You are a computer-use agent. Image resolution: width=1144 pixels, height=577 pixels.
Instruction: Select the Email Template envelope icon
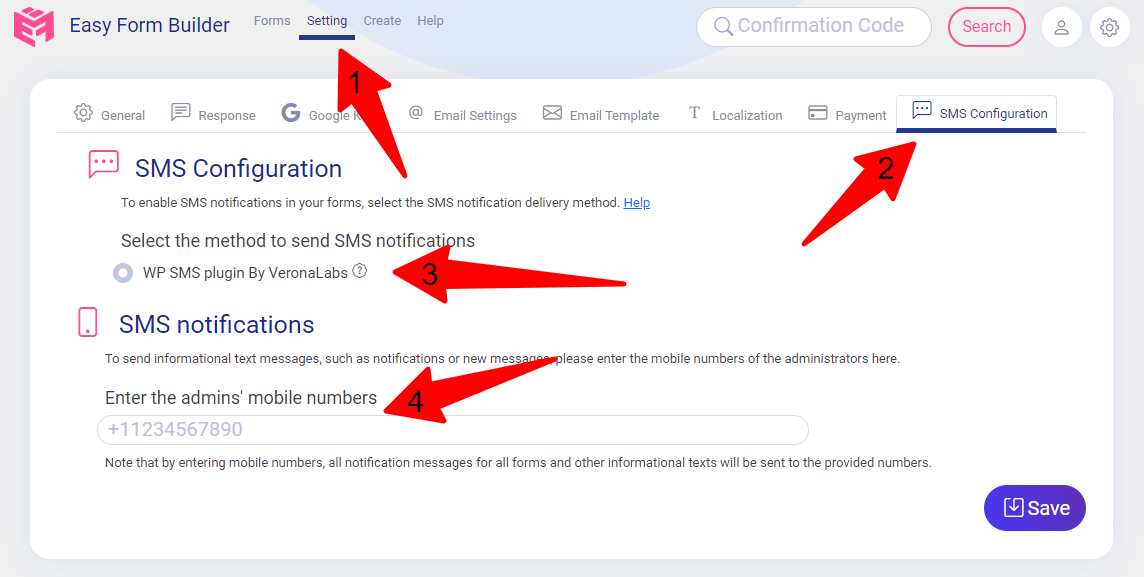(x=551, y=114)
